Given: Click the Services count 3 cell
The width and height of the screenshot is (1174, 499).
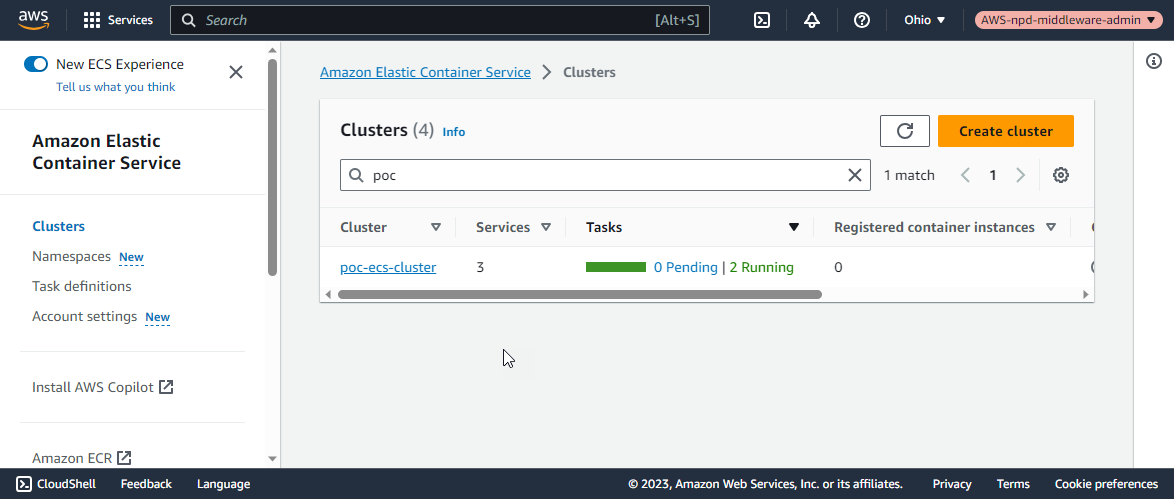Looking at the screenshot, I should 480,267.
